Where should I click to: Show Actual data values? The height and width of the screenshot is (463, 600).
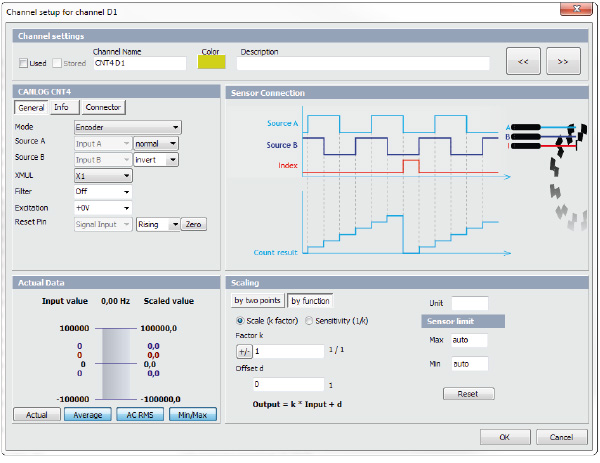click(37, 415)
